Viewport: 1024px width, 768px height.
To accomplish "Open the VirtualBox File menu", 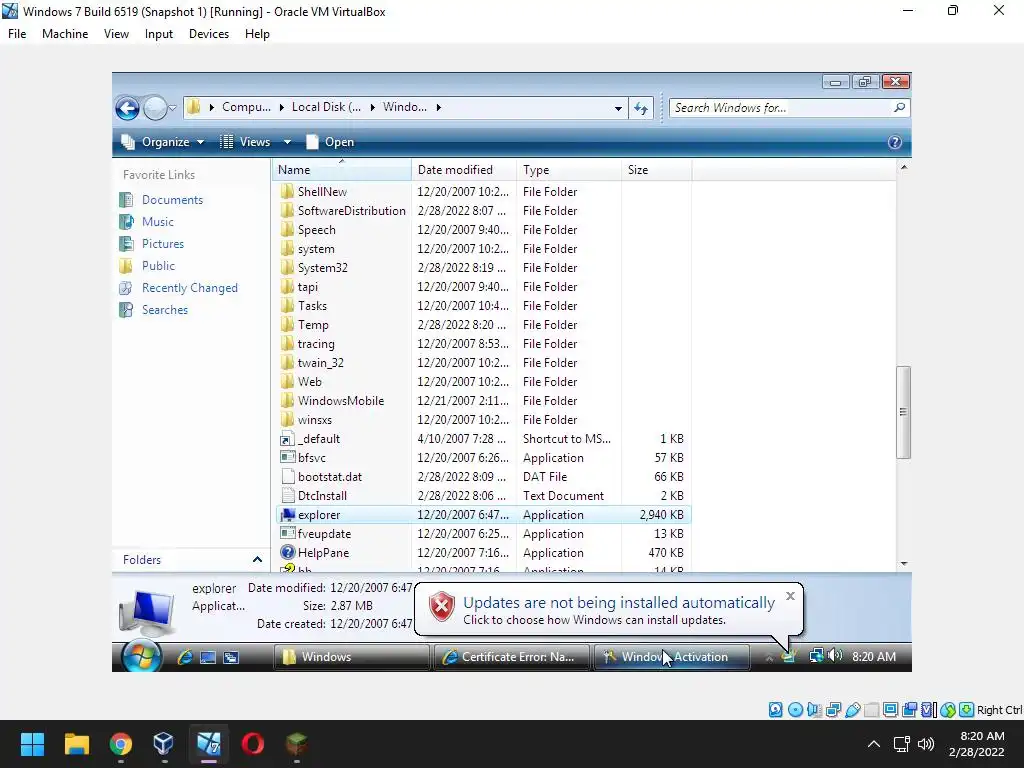I will [17, 34].
